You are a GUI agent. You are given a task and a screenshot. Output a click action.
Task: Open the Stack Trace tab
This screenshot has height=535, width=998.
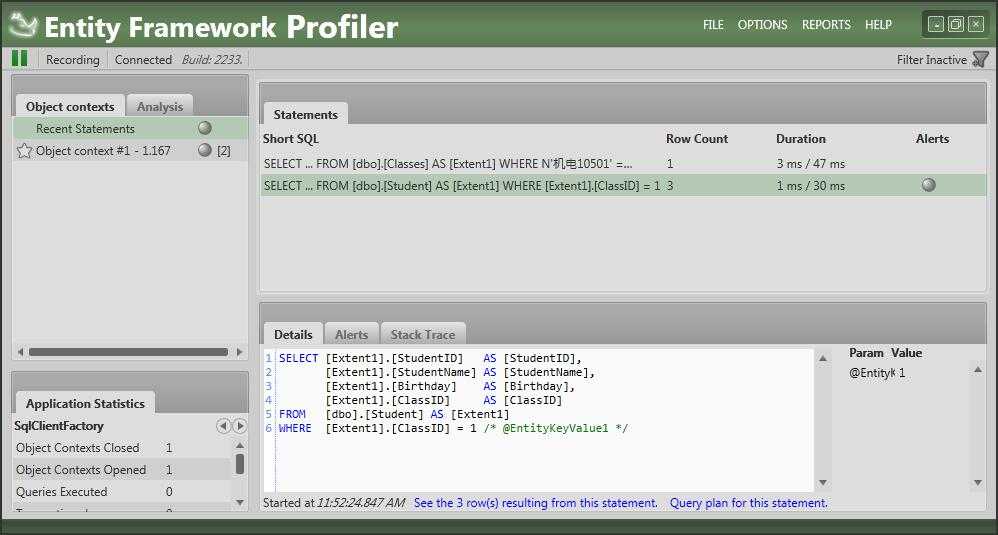point(423,334)
